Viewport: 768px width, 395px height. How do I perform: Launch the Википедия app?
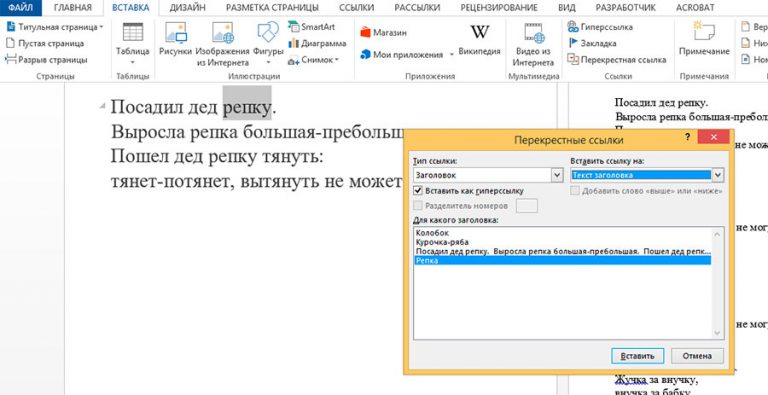click(x=480, y=41)
